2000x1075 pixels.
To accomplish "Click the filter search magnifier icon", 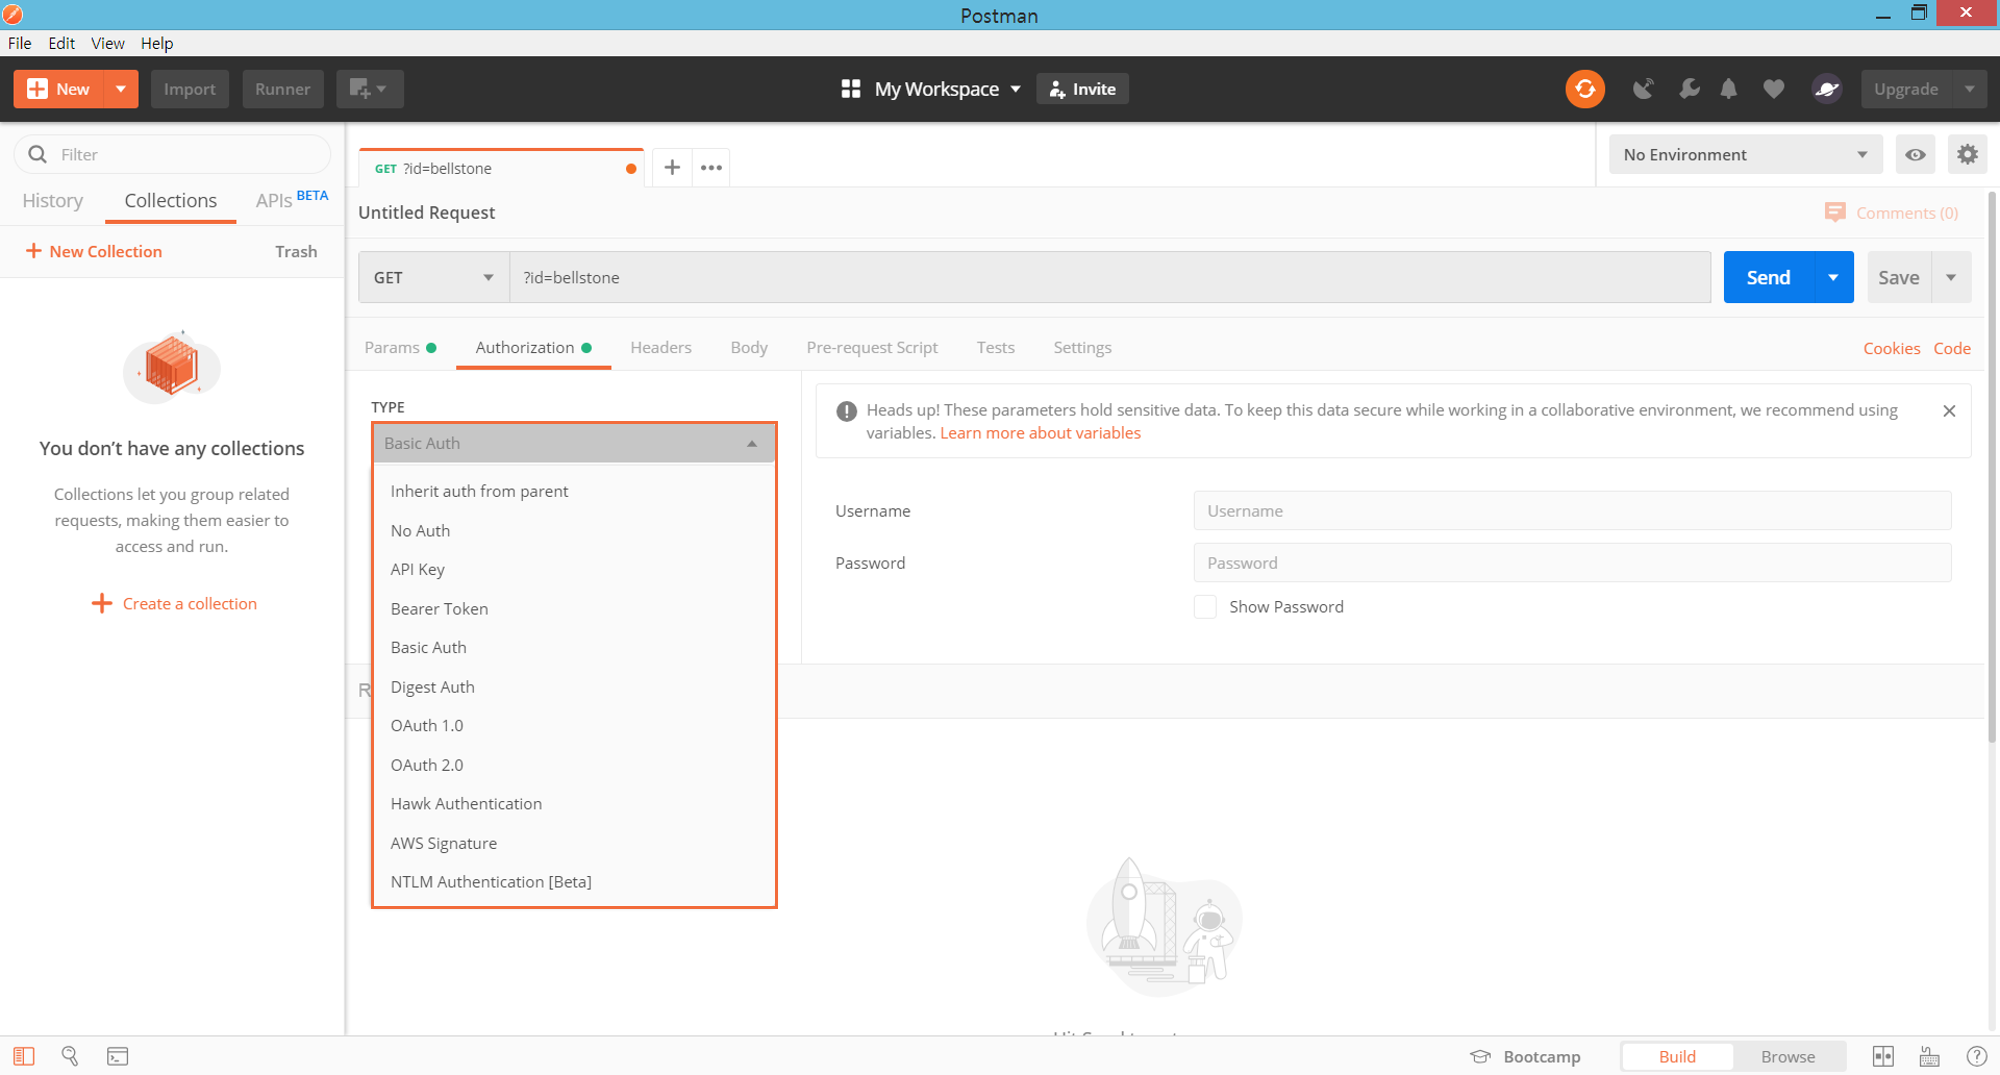I will [38, 154].
